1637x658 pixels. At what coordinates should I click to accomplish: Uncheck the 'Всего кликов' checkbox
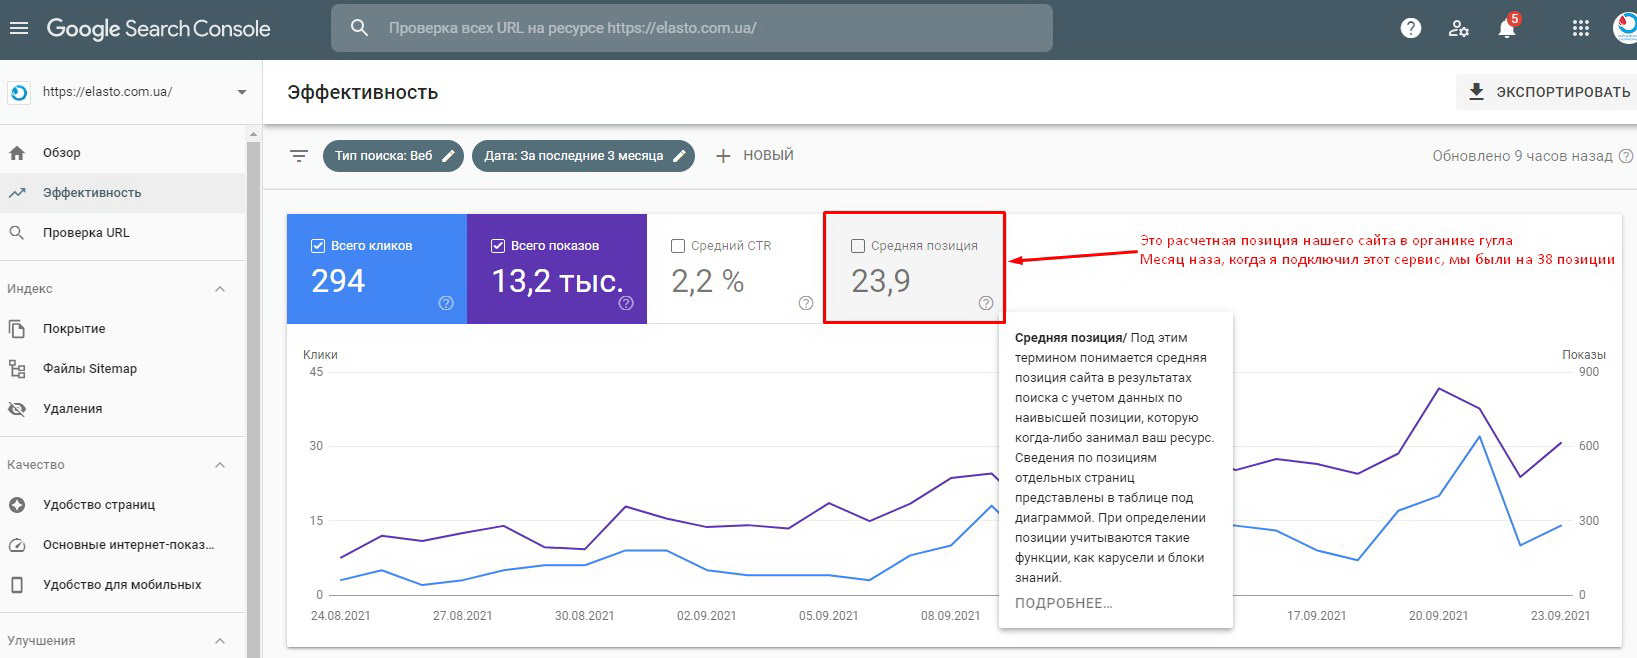tap(318, 246)
